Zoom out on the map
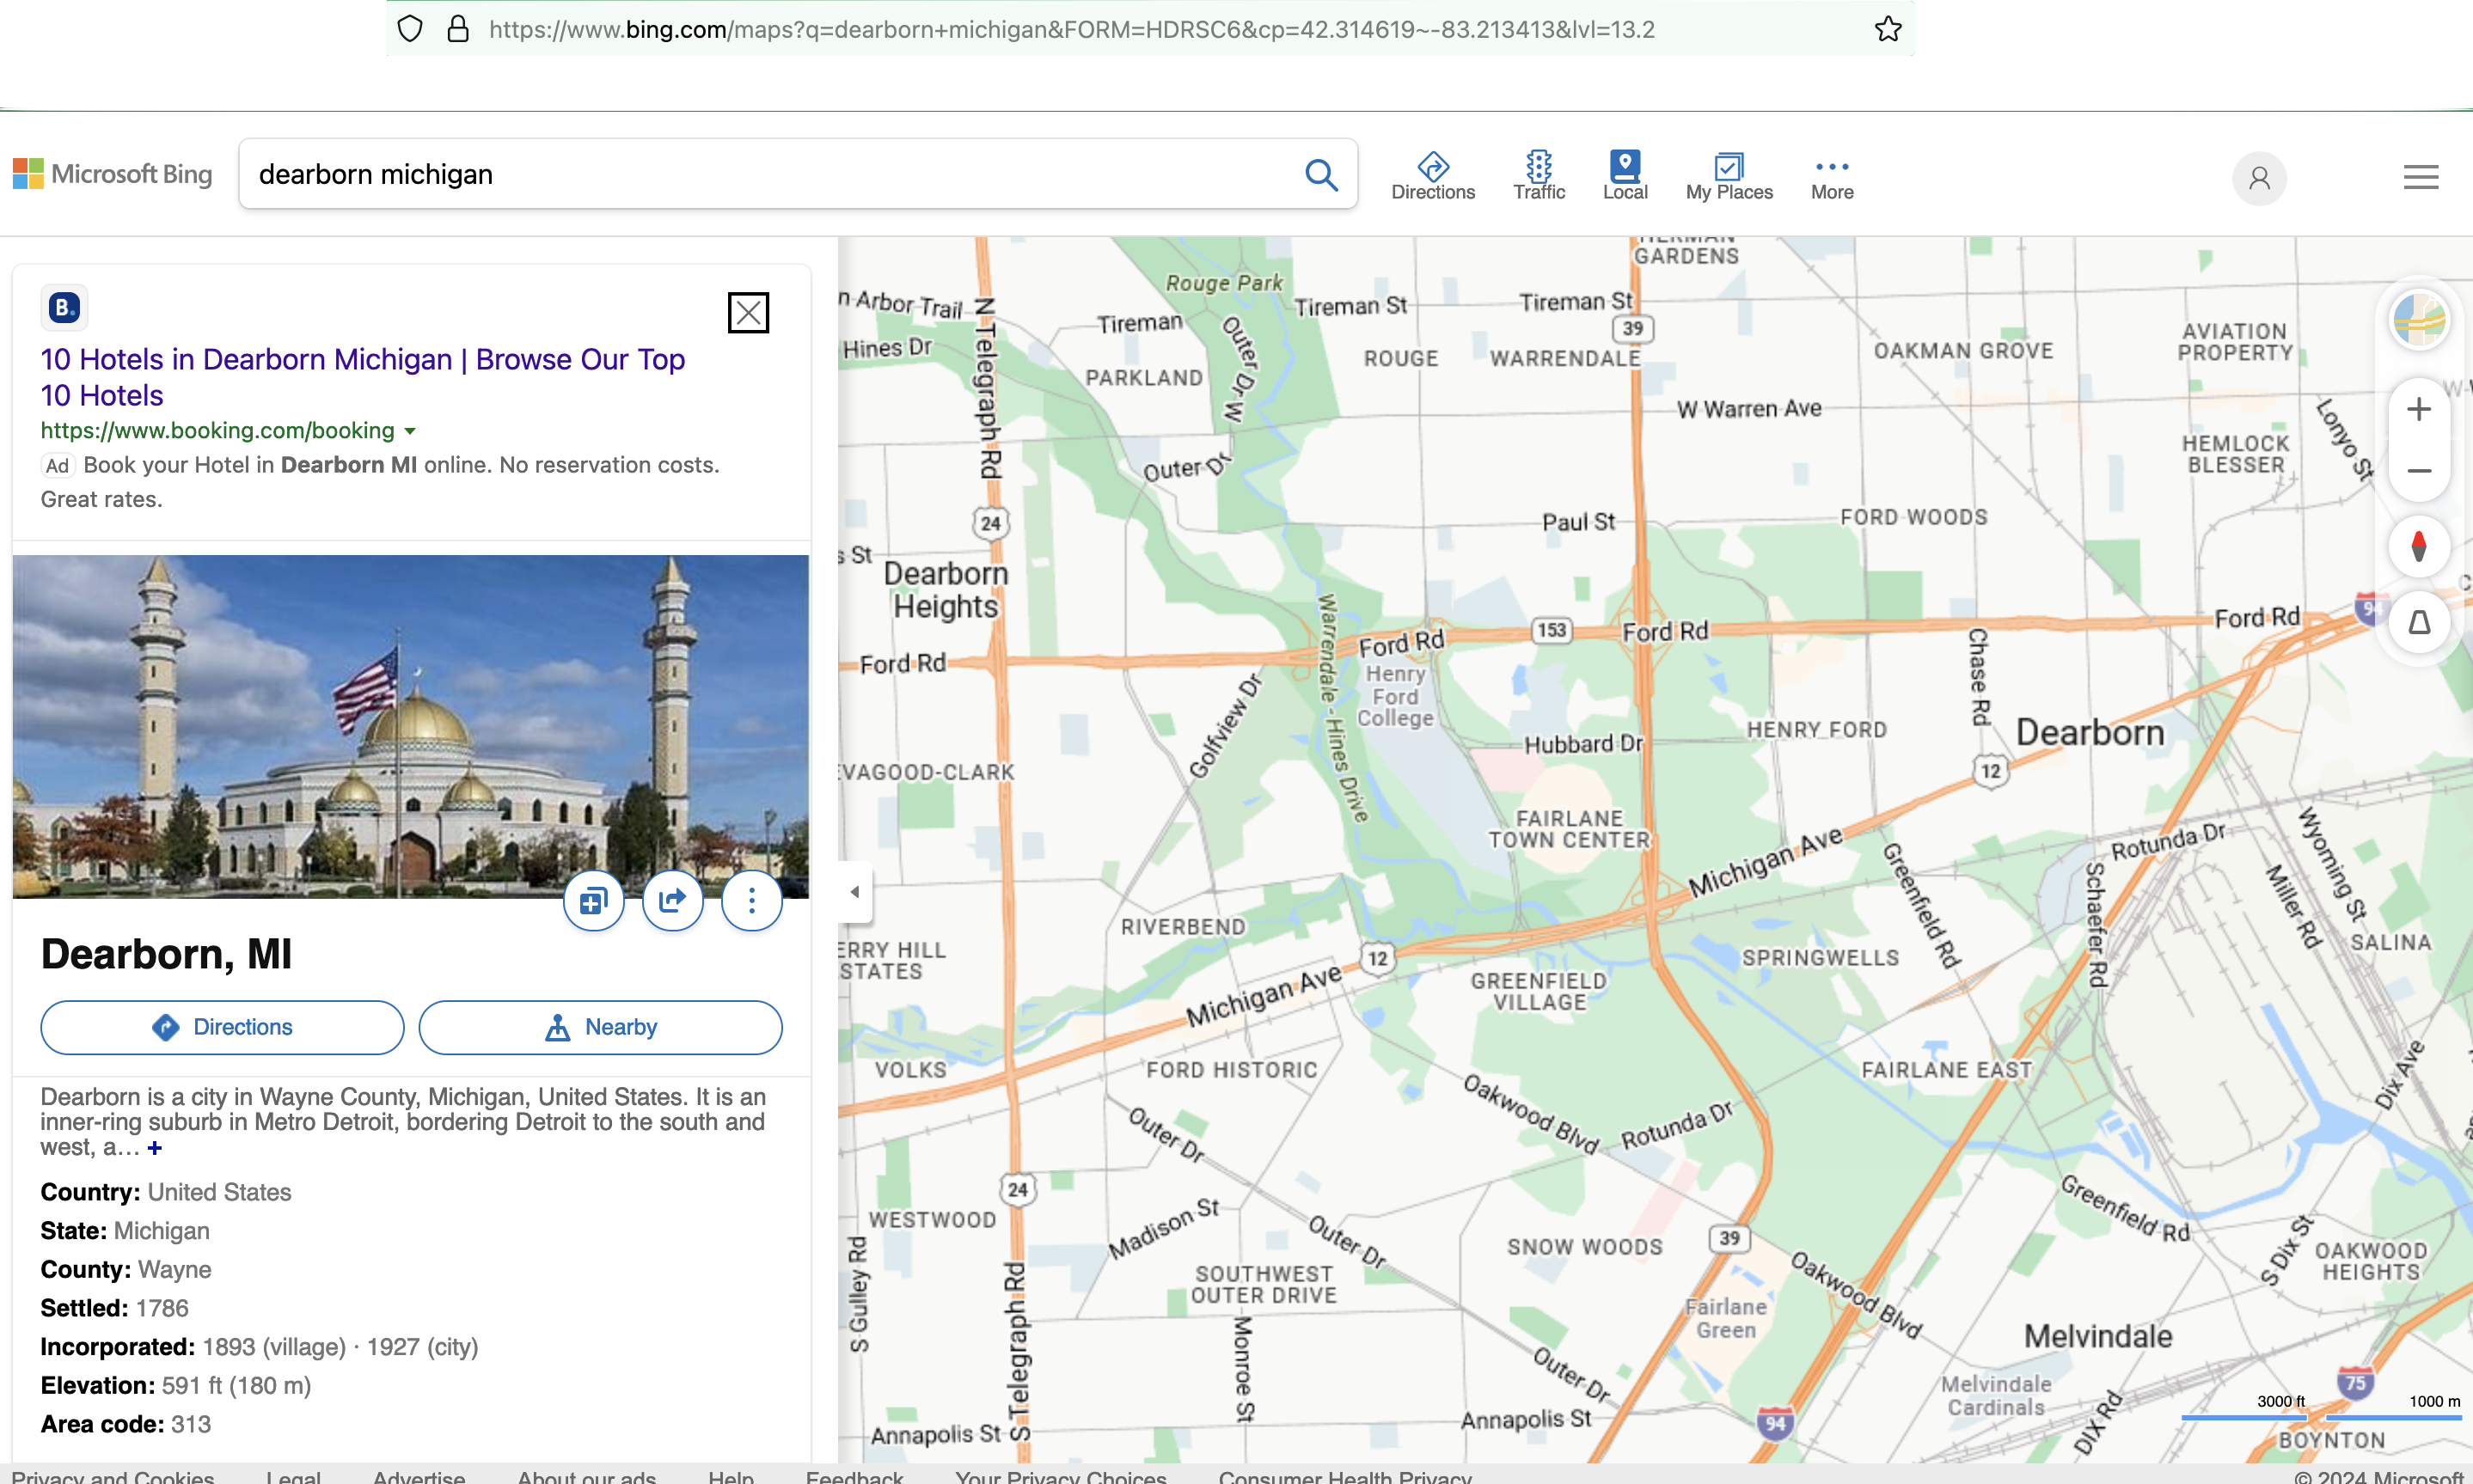Image resolution: width=2473 pixels, height=1484 pixels. (2418, 471)
